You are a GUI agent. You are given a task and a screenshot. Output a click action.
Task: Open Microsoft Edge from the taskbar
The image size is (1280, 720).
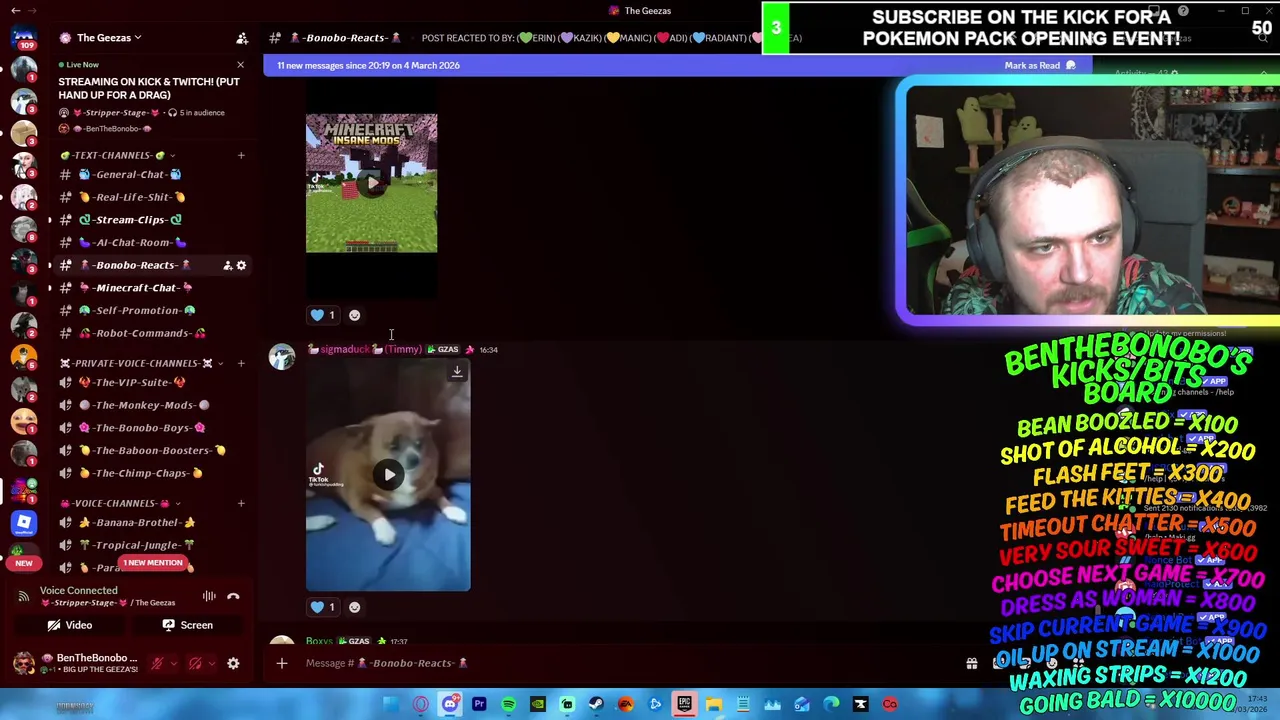tap(831, 704)
